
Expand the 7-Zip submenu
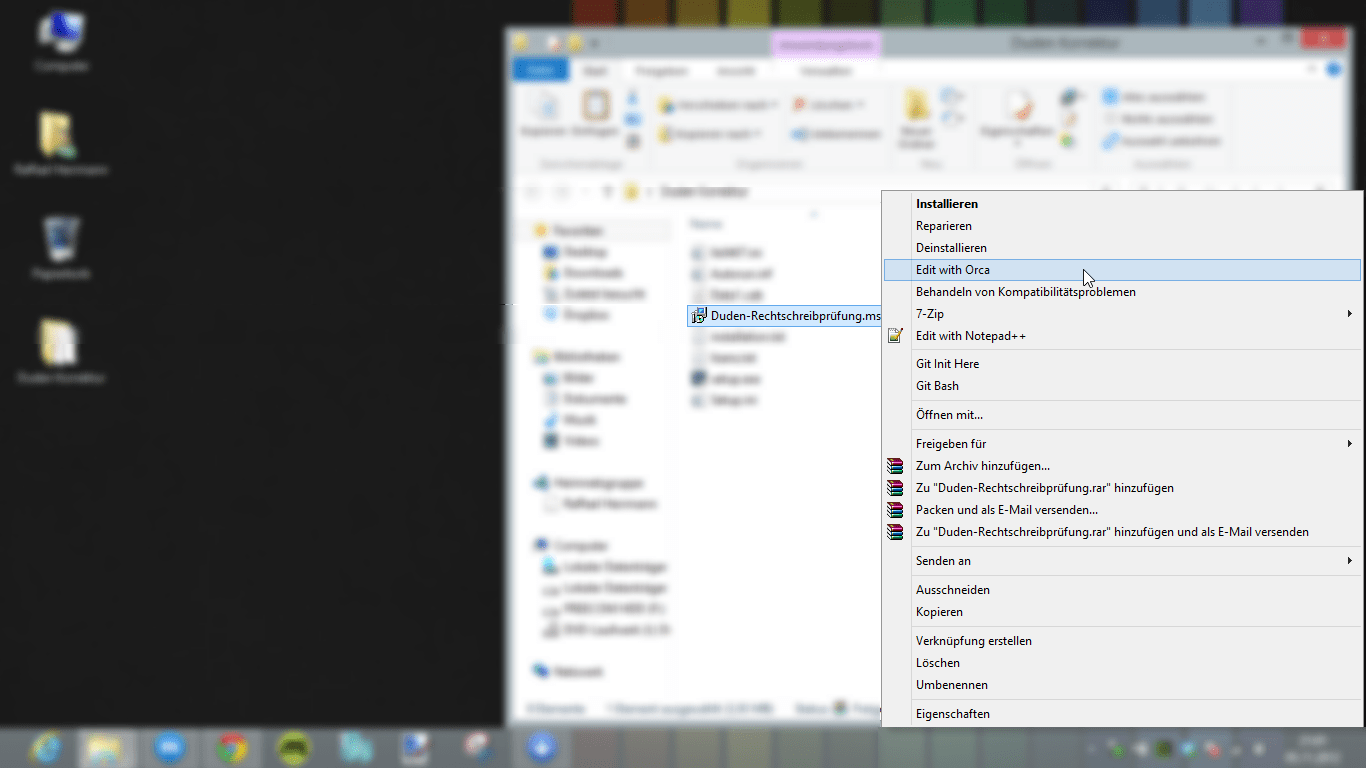tap(1121, 314)
